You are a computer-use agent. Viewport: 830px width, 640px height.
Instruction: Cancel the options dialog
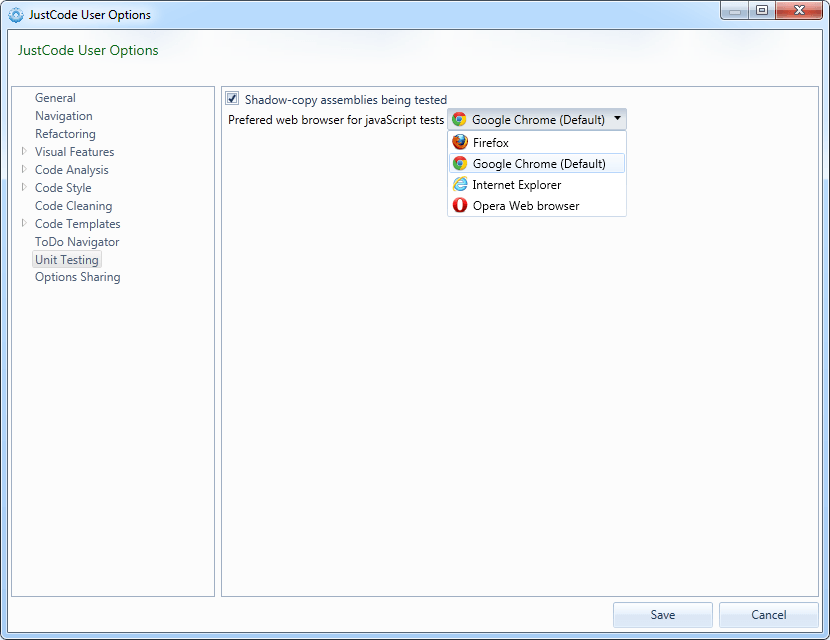(769, 615)
